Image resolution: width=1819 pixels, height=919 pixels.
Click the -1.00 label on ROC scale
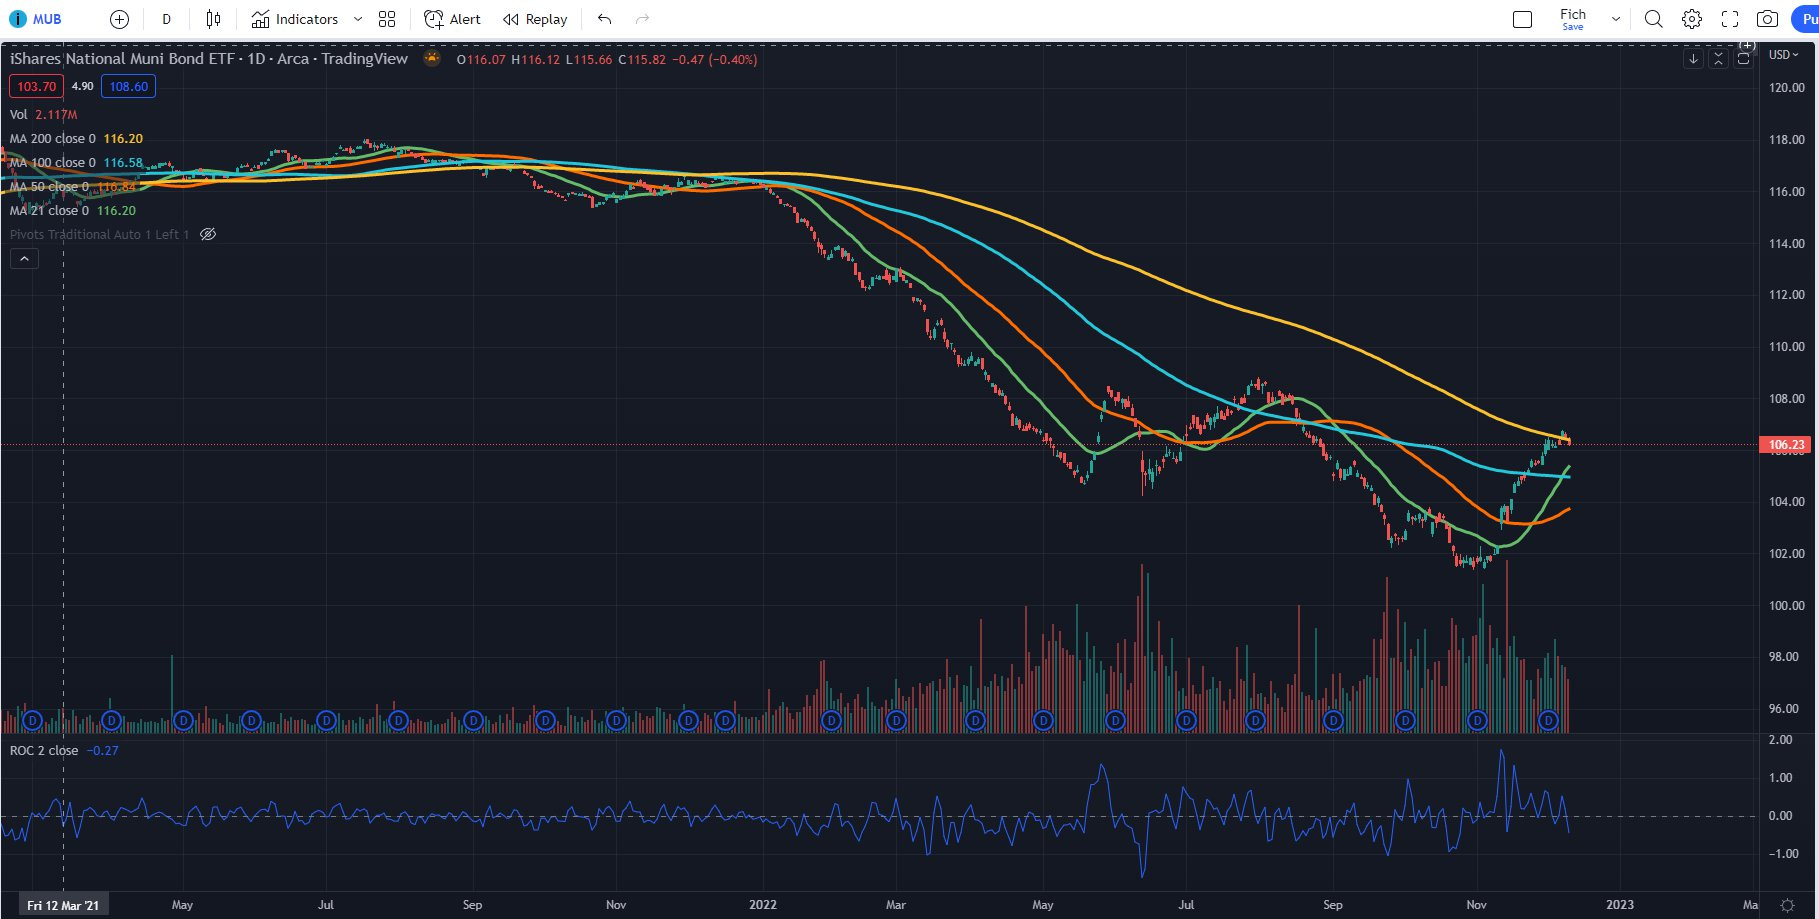pos(1783,854)
